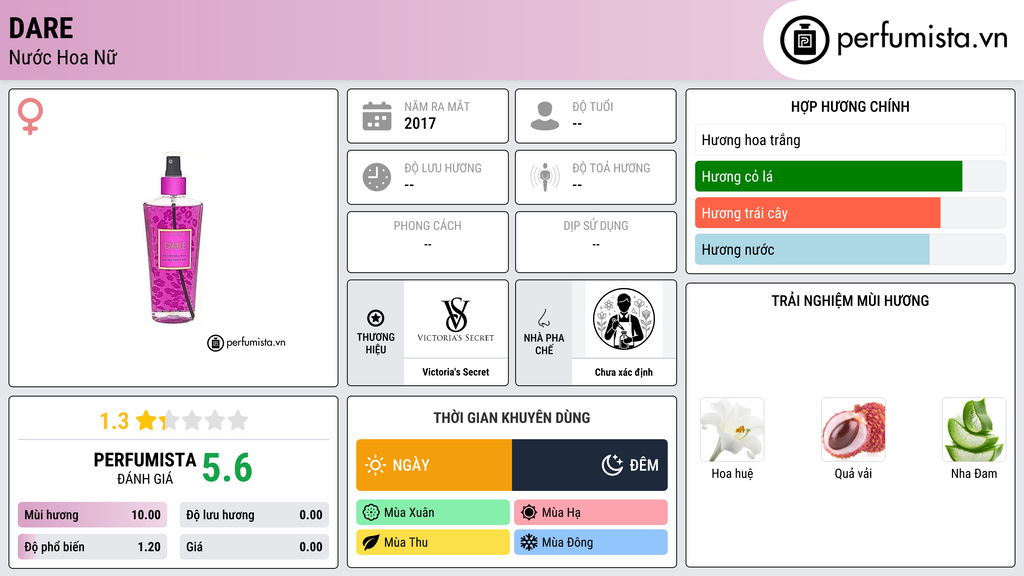Viewport: 1024px width, 576px height.
Task: Click the small perfumista.vn watermark icon under bottle
Action: click(x=216, y=343)
